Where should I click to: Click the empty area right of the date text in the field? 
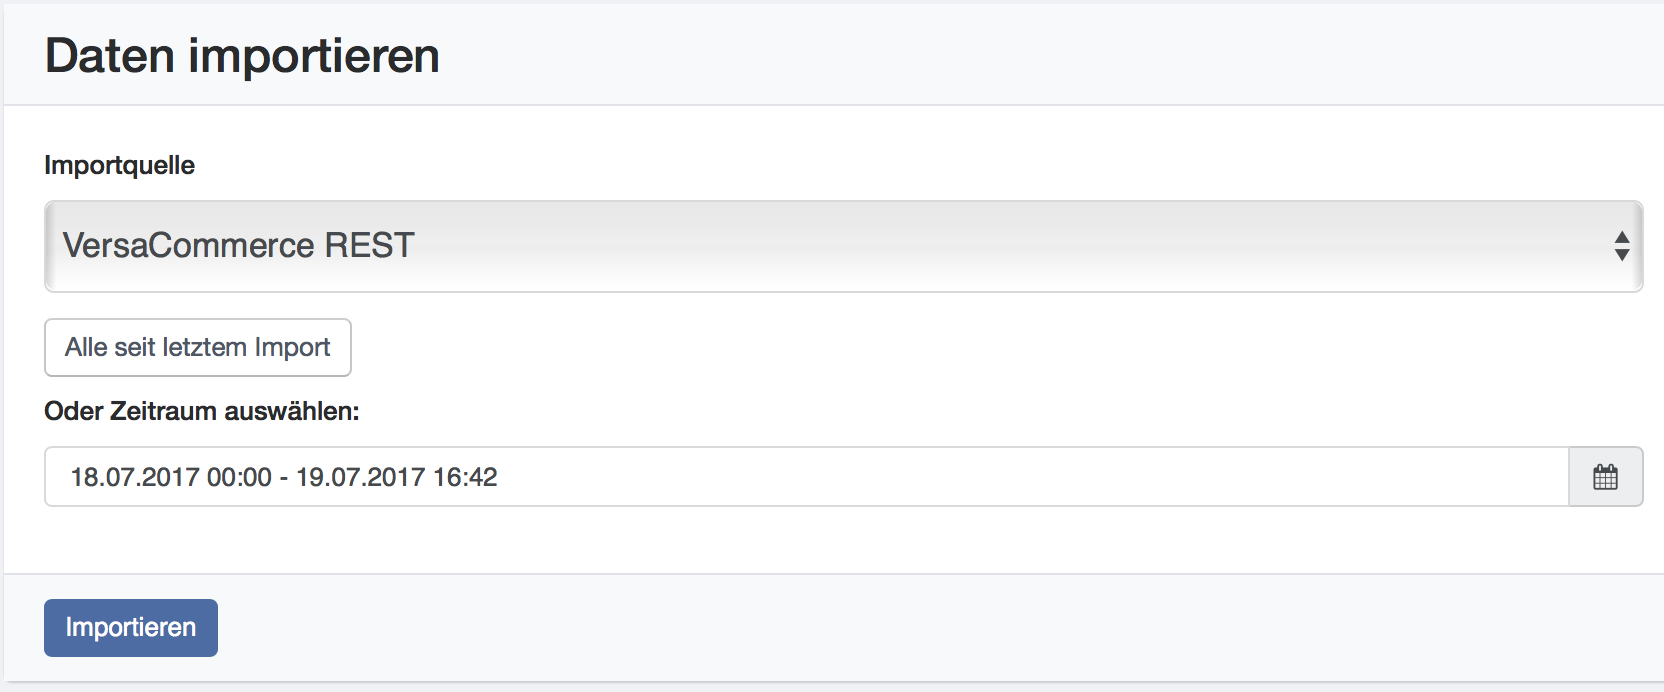pyautogui.click(x=1030, y=477)
